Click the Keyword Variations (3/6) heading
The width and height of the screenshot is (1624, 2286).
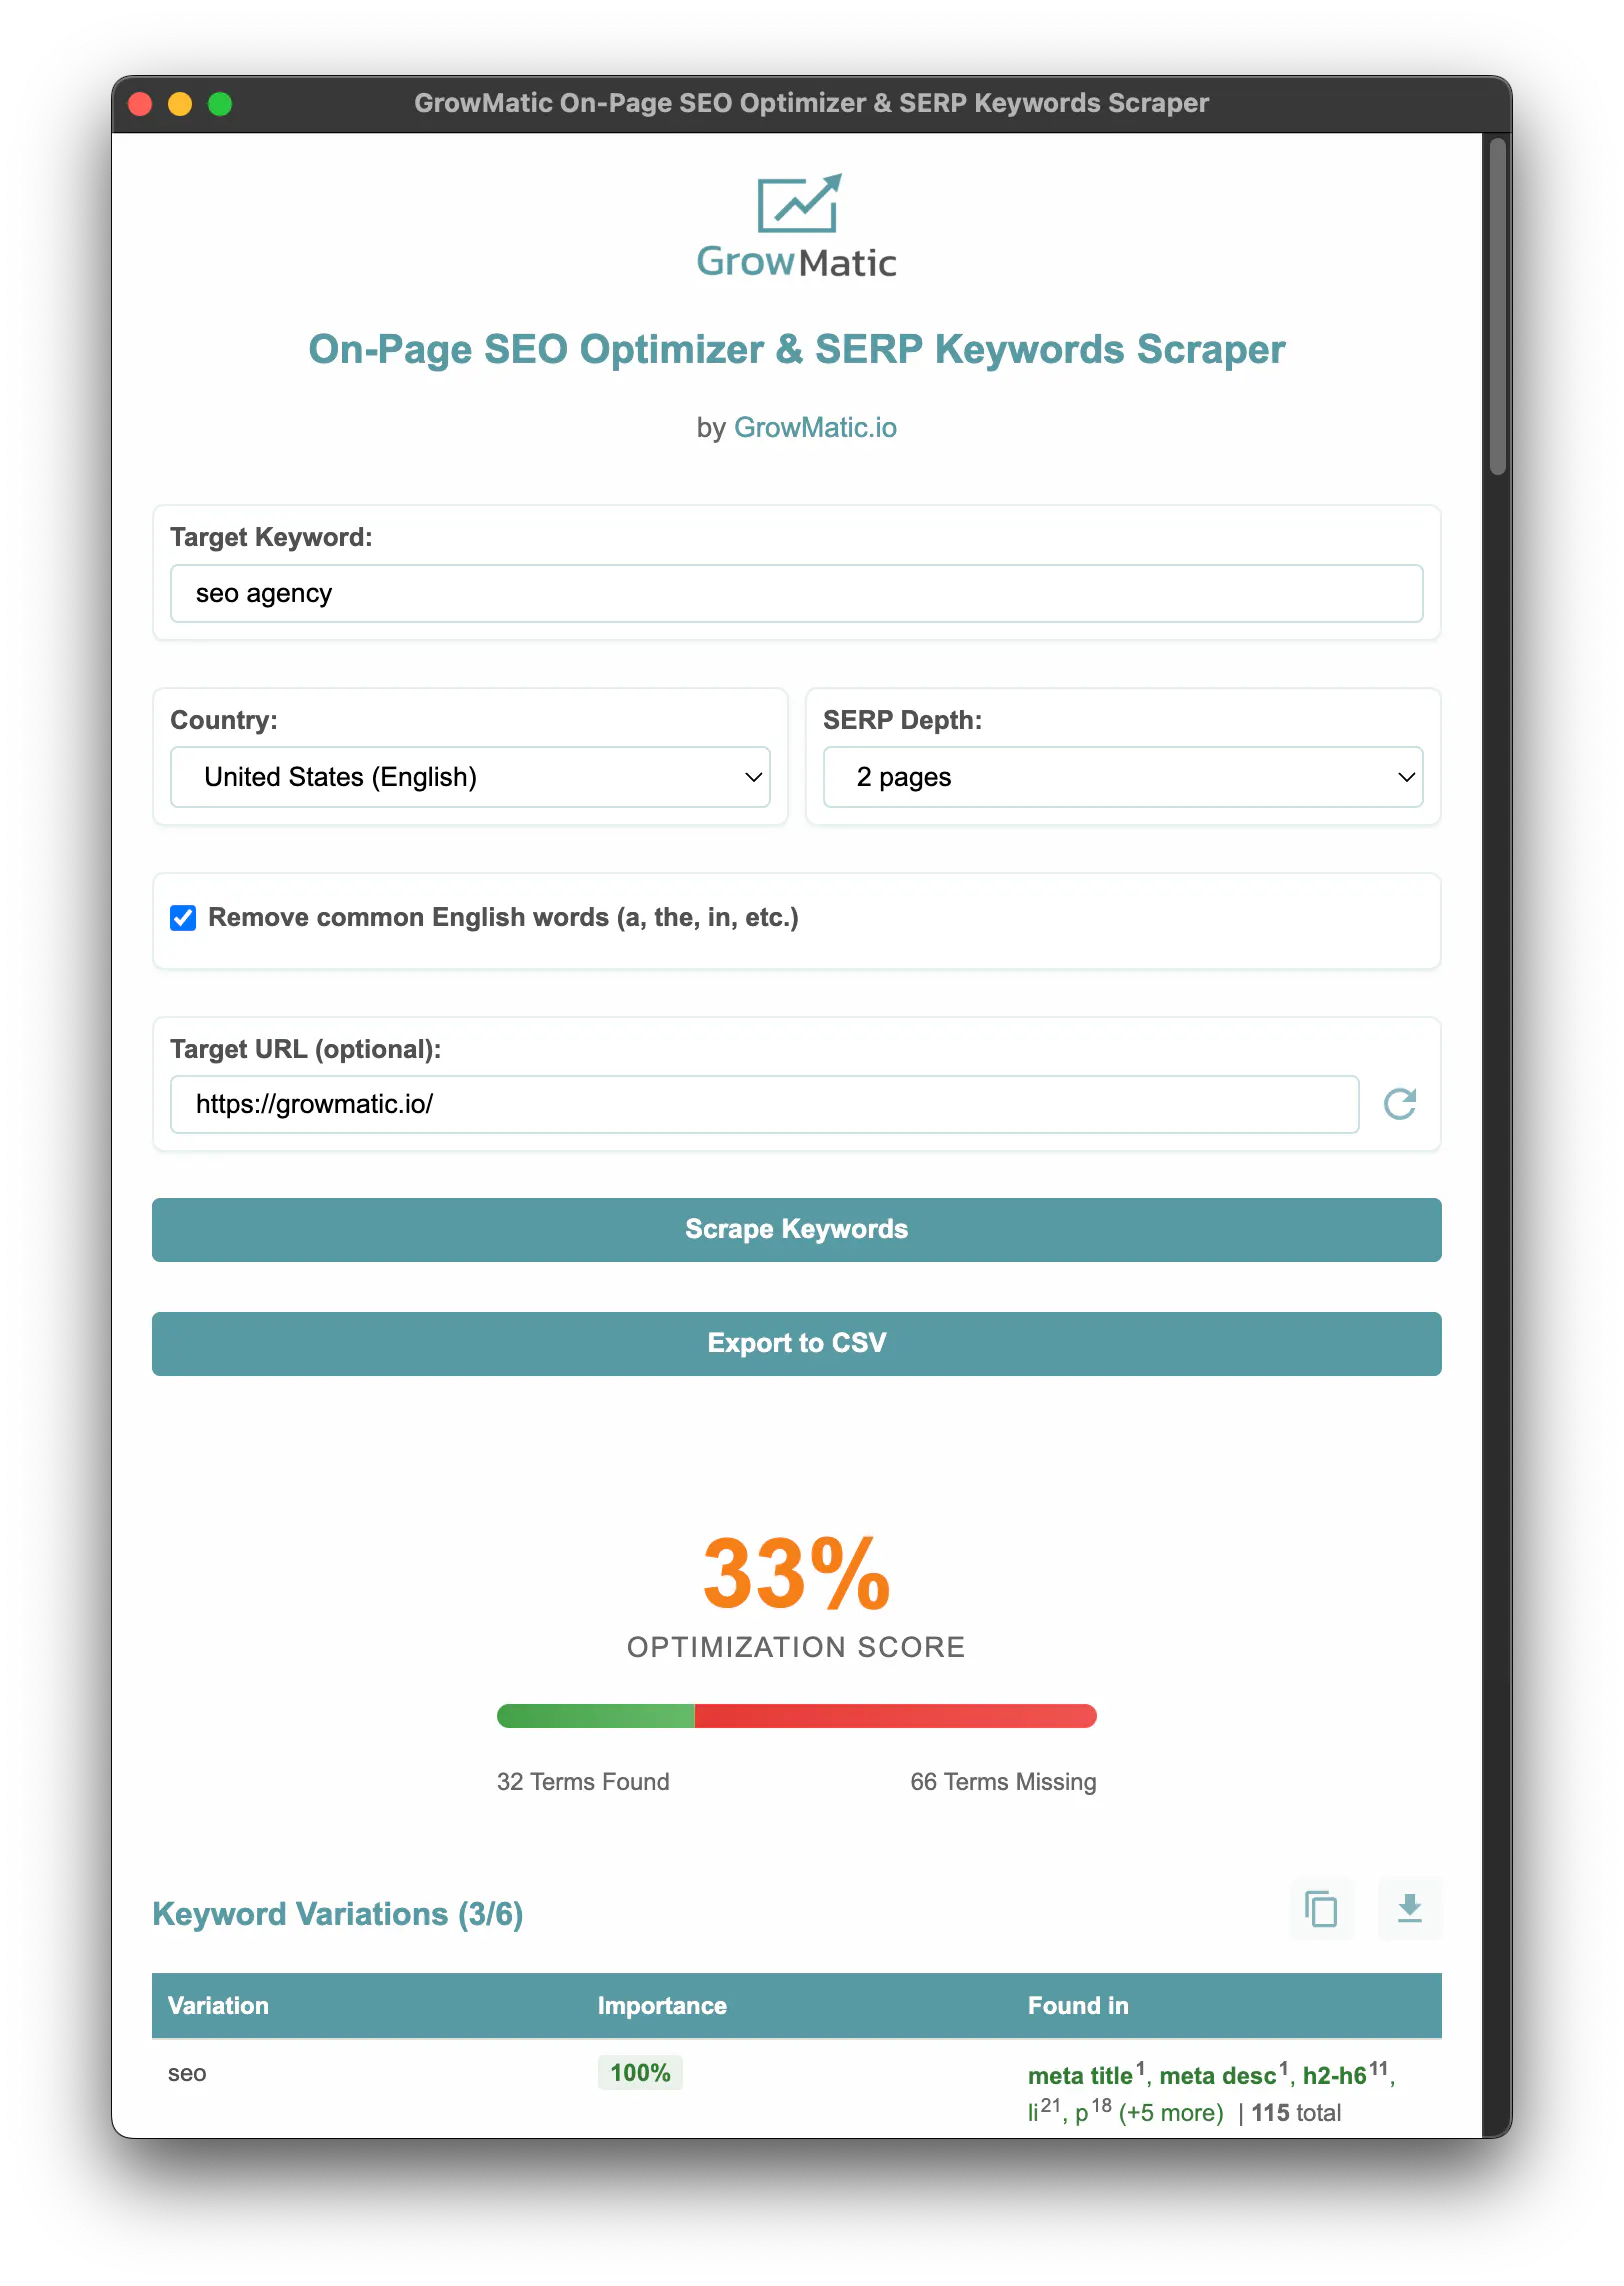tap(338, 1914)
